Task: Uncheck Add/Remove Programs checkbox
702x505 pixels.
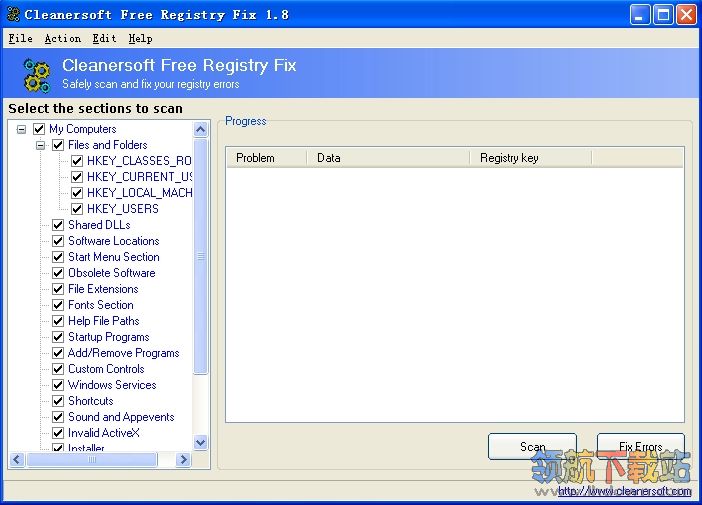Action: click(58, 353)
